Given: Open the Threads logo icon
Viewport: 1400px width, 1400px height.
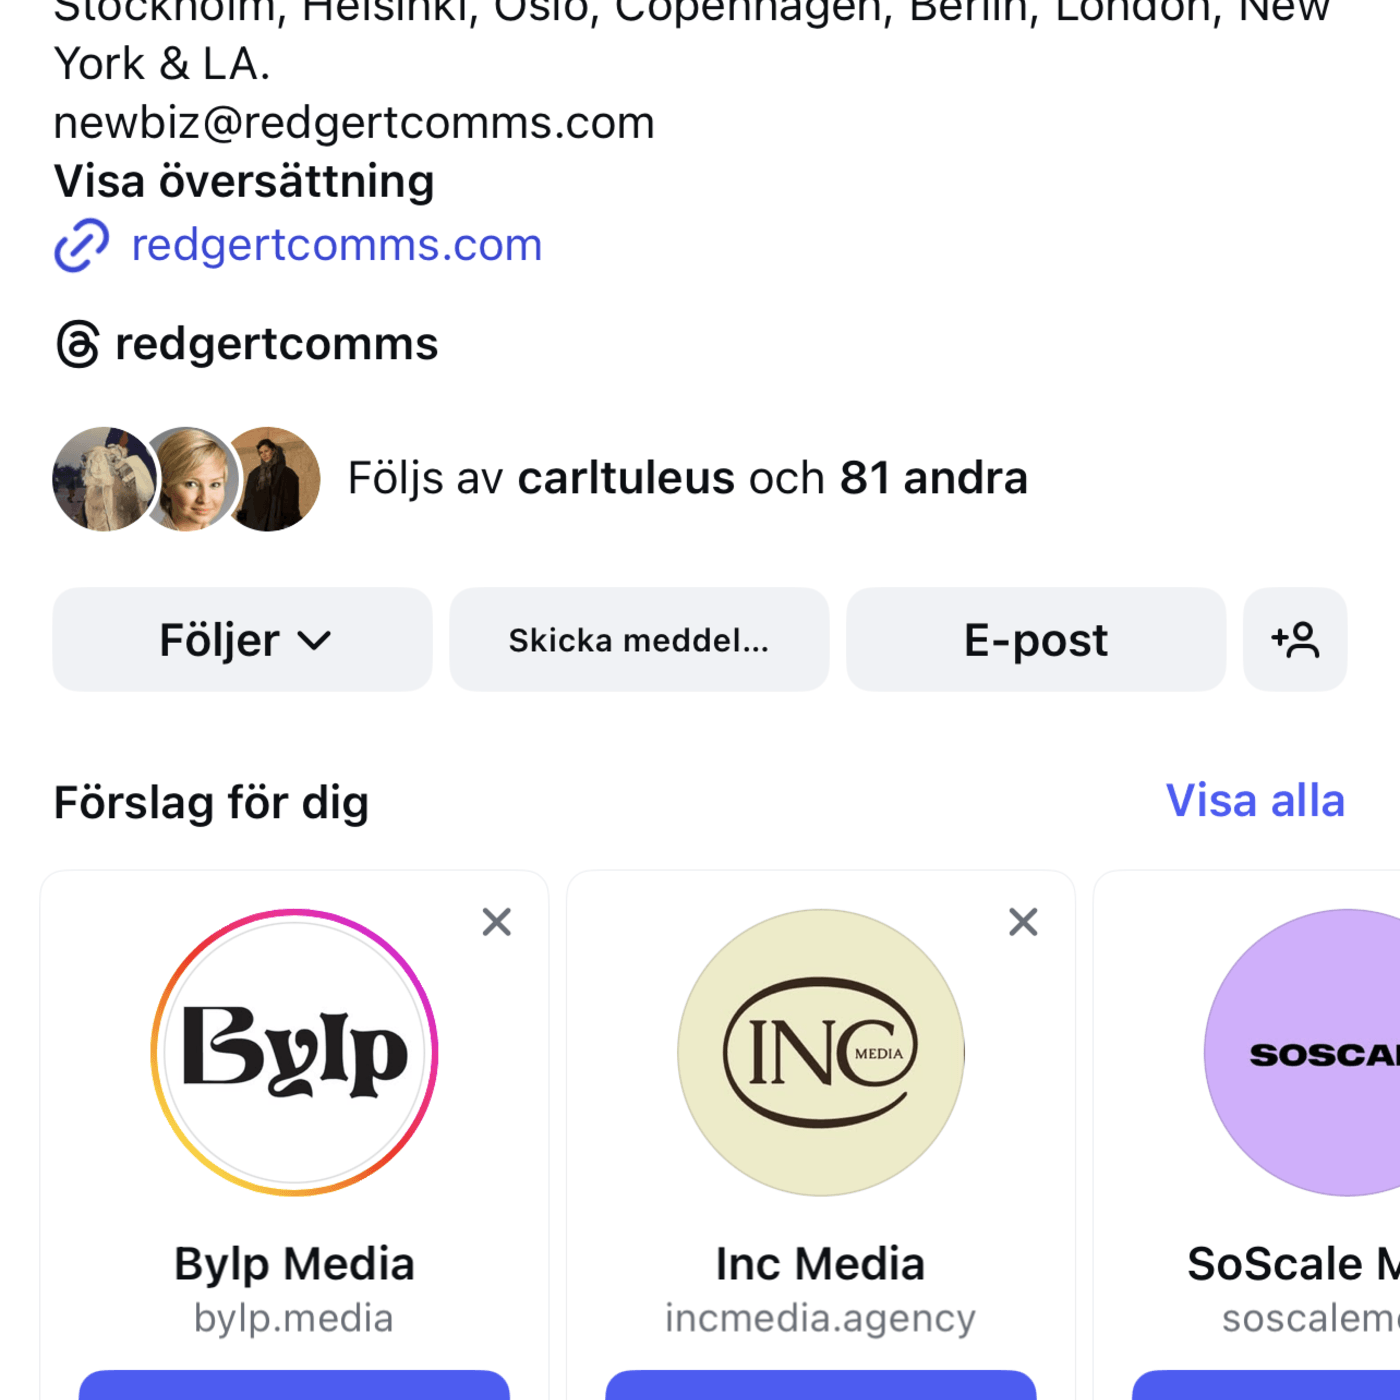Looking at the screenshot, I should pos(78,344).
